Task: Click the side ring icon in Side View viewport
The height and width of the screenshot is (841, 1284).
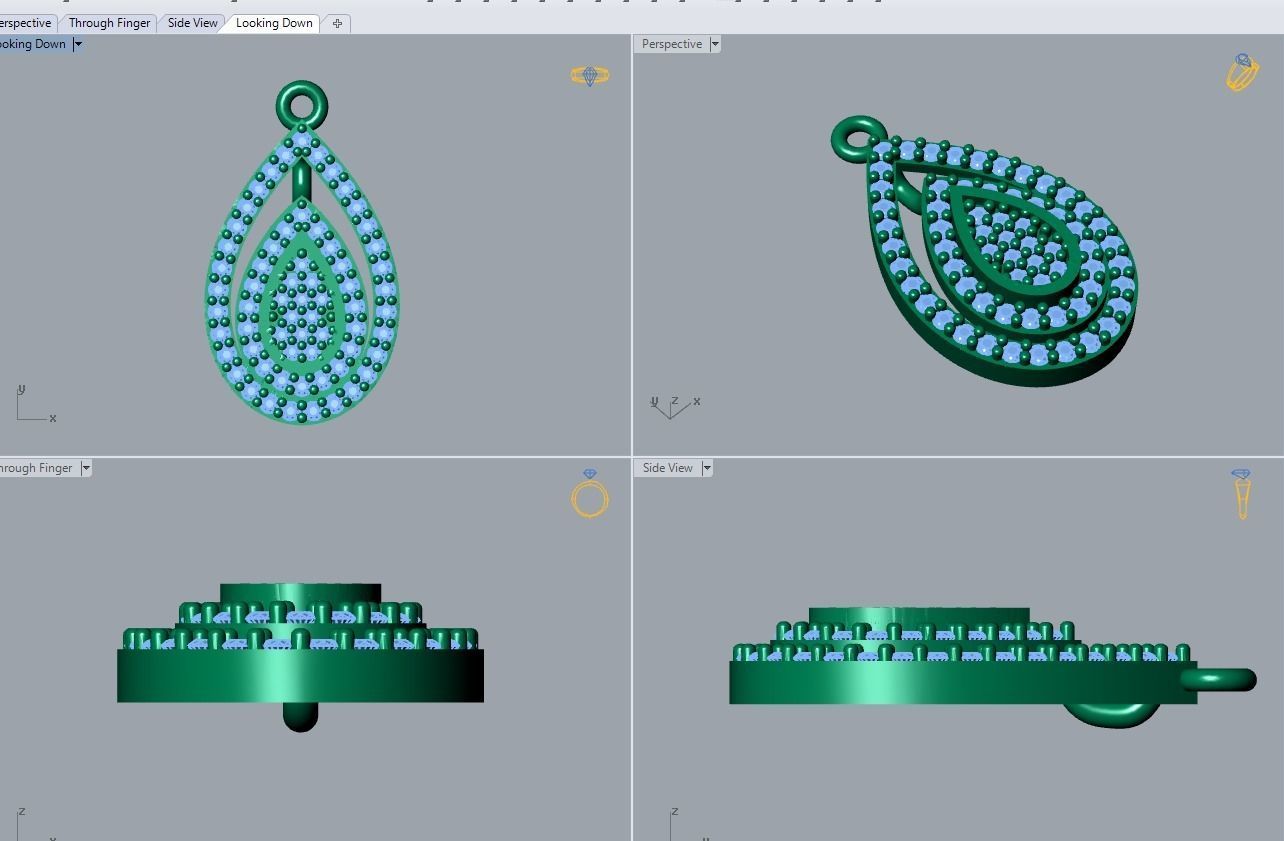Action: pos(1241,494)
